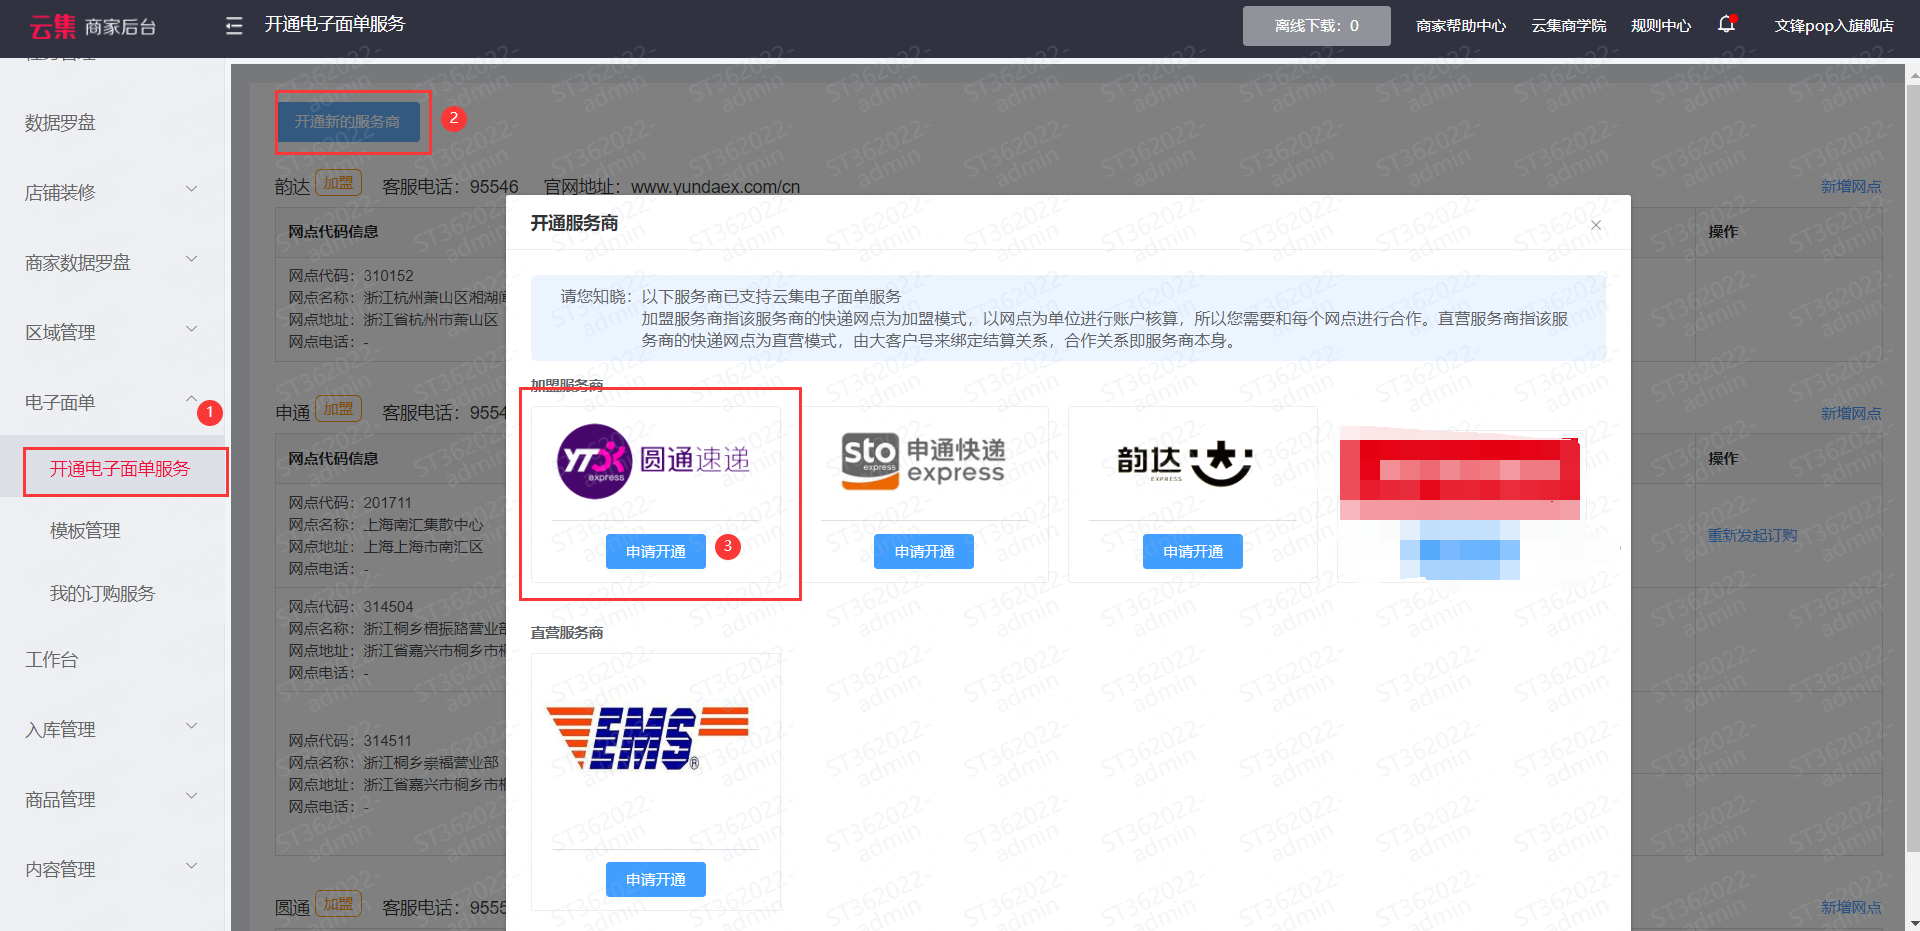
Task: Click 新增网点 for 圆通
Action: pyautogui.click(x=1851, y=907)
